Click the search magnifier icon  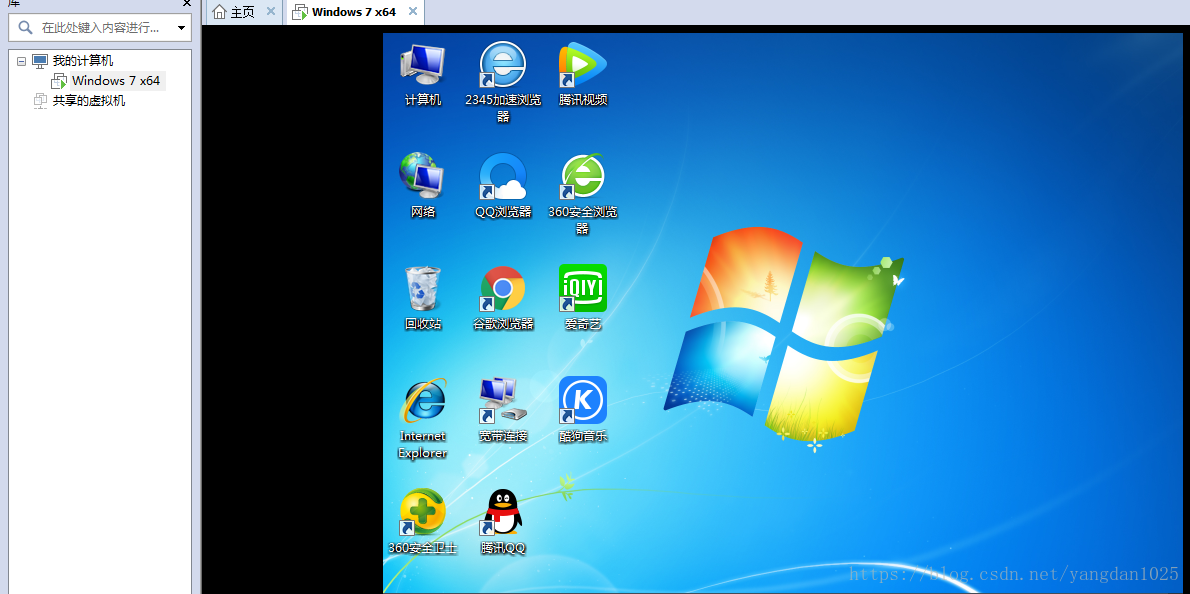click(25, 28)
